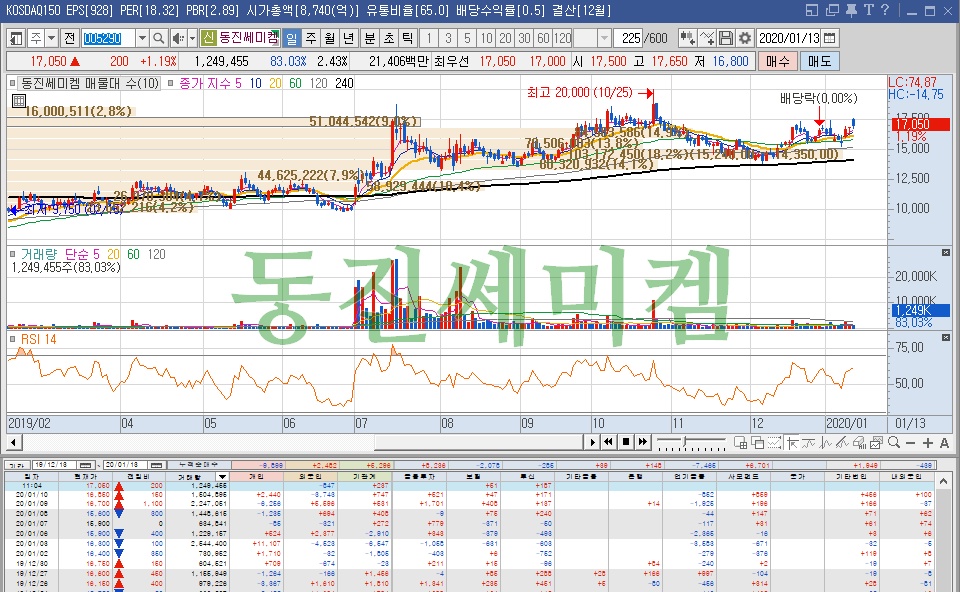Open the price-by-volume grid icon on chart
Viewport: 960px width, 592px height.
[18, 100]
